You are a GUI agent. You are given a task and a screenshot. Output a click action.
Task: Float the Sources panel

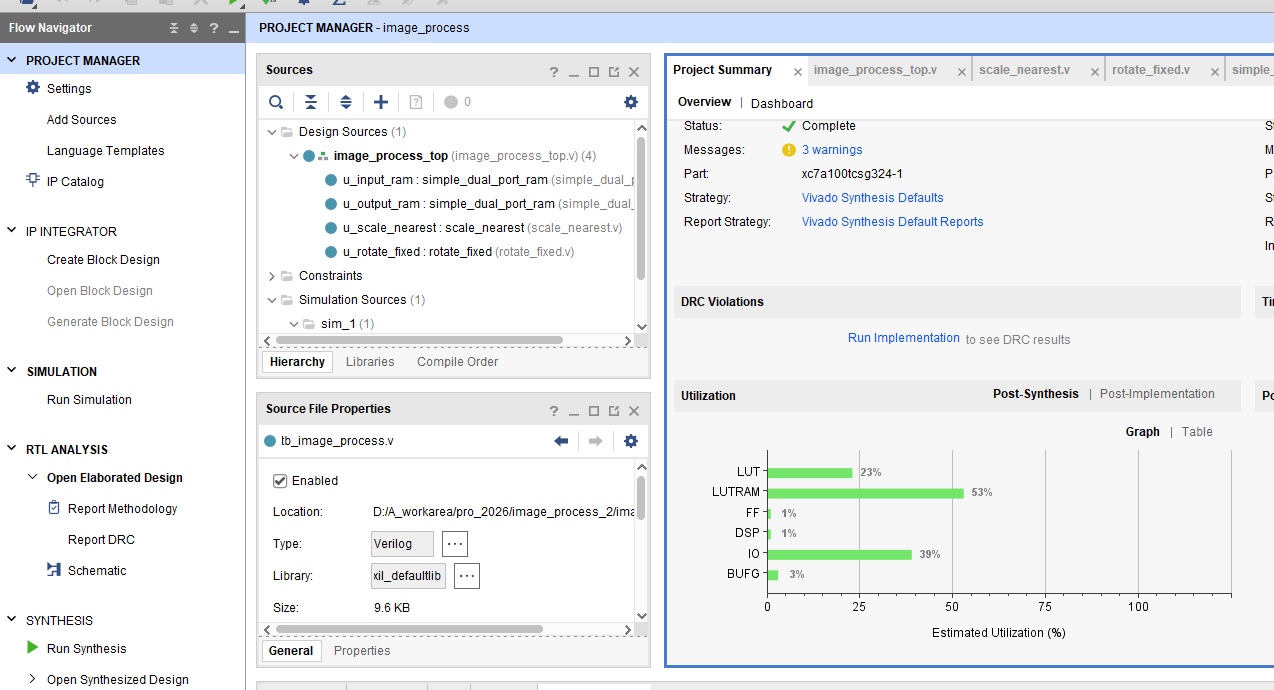coord(614,71)
